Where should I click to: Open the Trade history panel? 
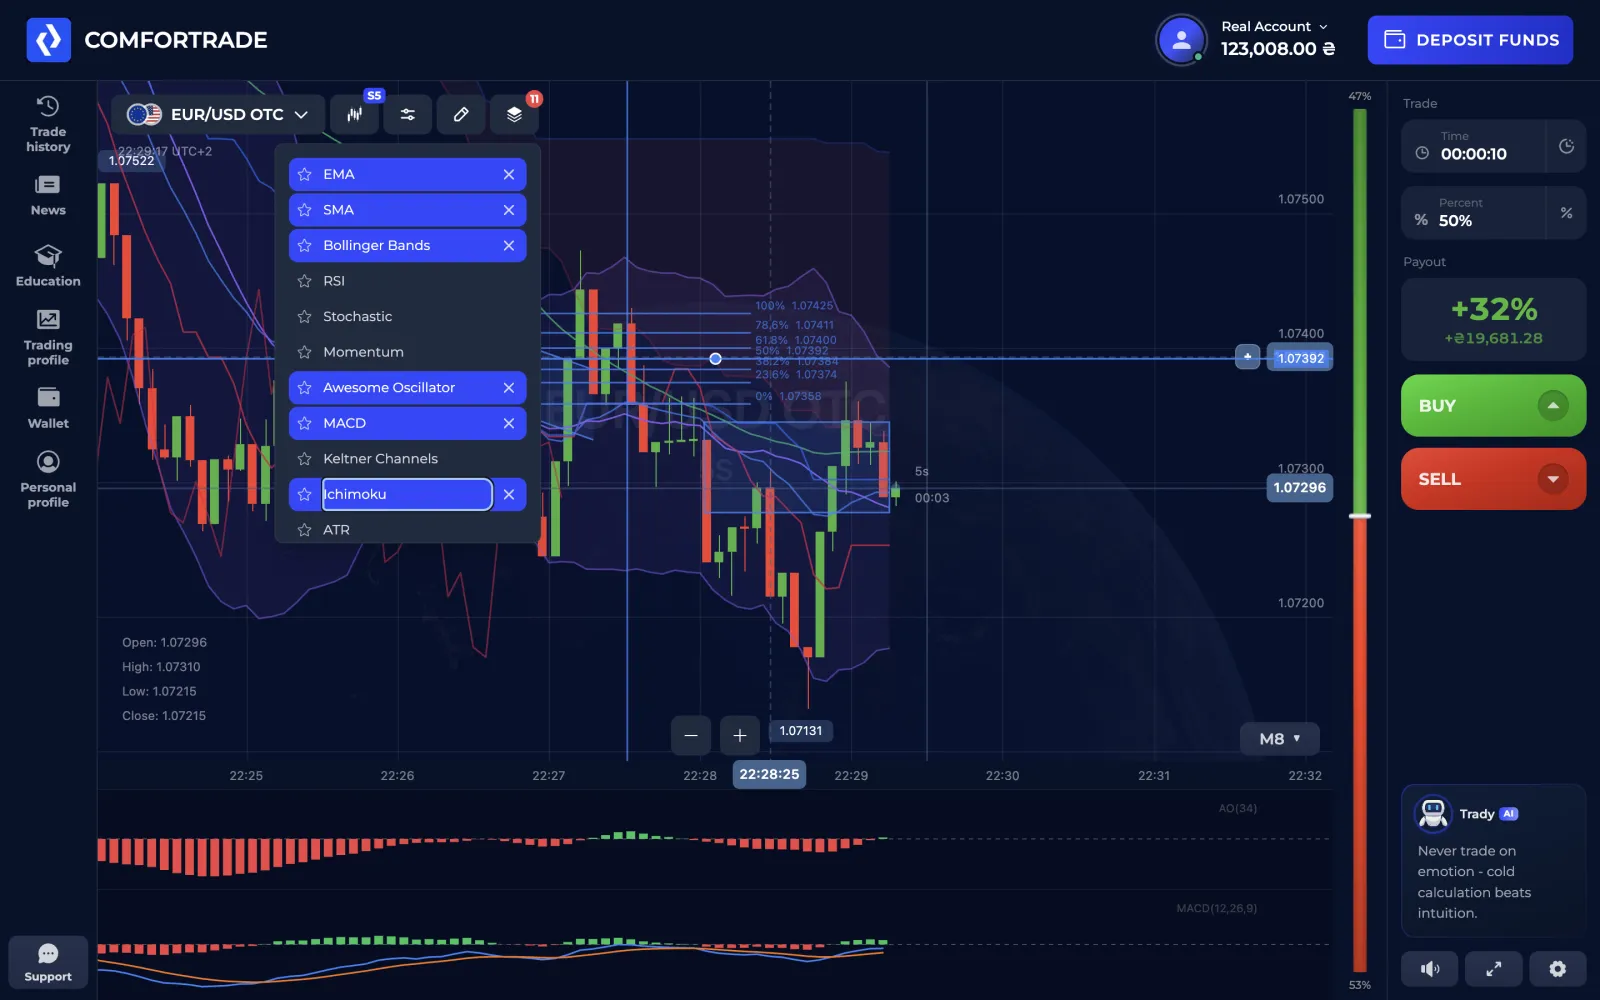[48, 124]
